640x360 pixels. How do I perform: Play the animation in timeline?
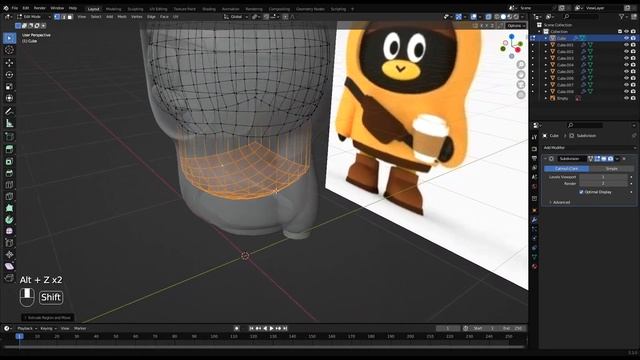(272, 328)
